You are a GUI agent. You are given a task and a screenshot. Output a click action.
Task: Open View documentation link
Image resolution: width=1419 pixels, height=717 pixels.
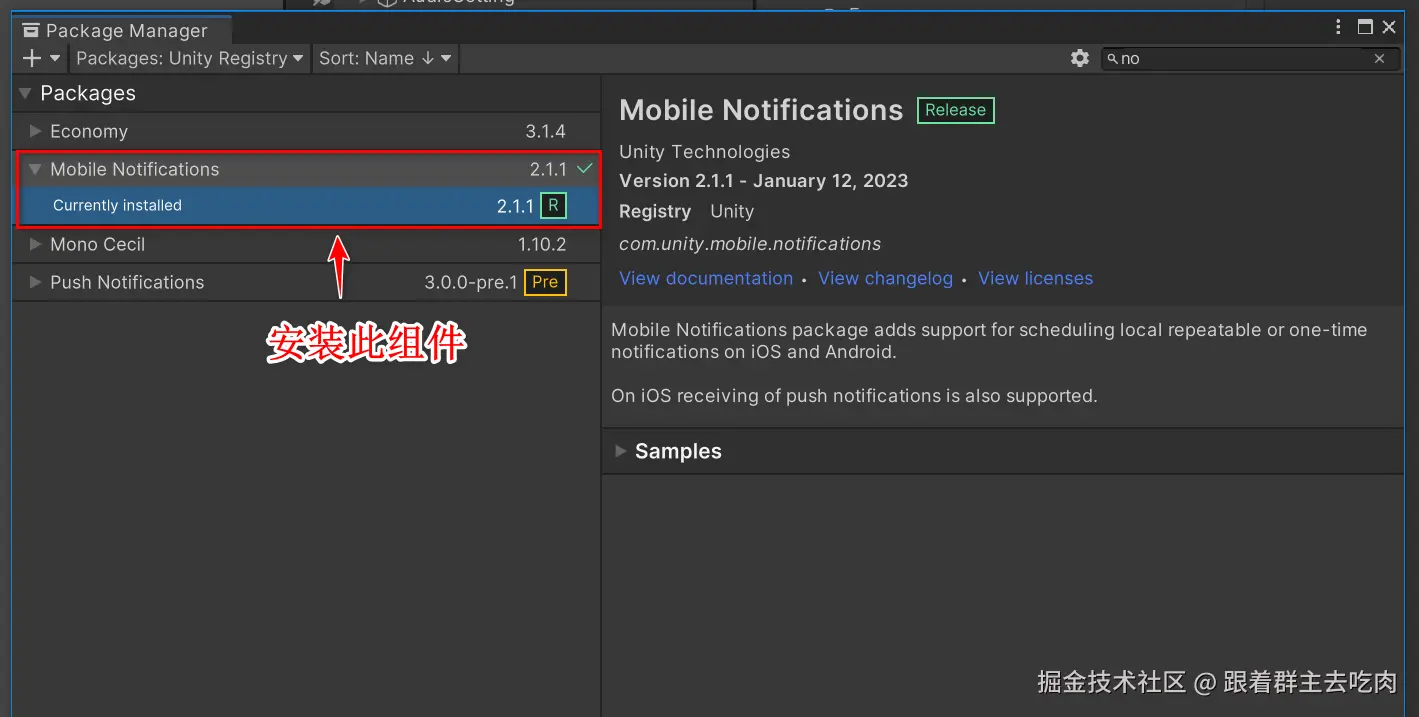pyautogui.click(x=706, y=278)
